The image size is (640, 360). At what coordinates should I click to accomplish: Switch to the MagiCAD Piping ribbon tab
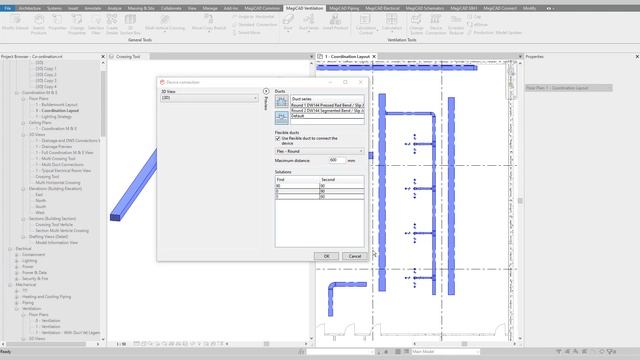point(344,8)
